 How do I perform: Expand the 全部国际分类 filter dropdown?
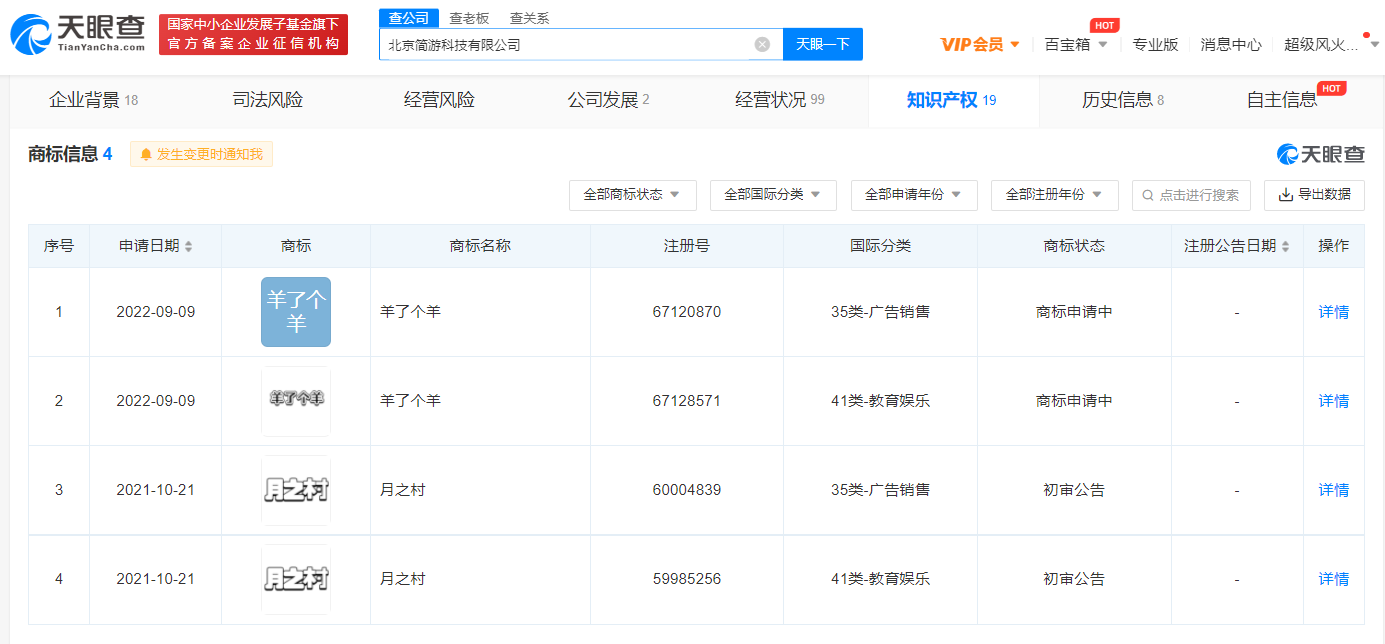(773, 195)
